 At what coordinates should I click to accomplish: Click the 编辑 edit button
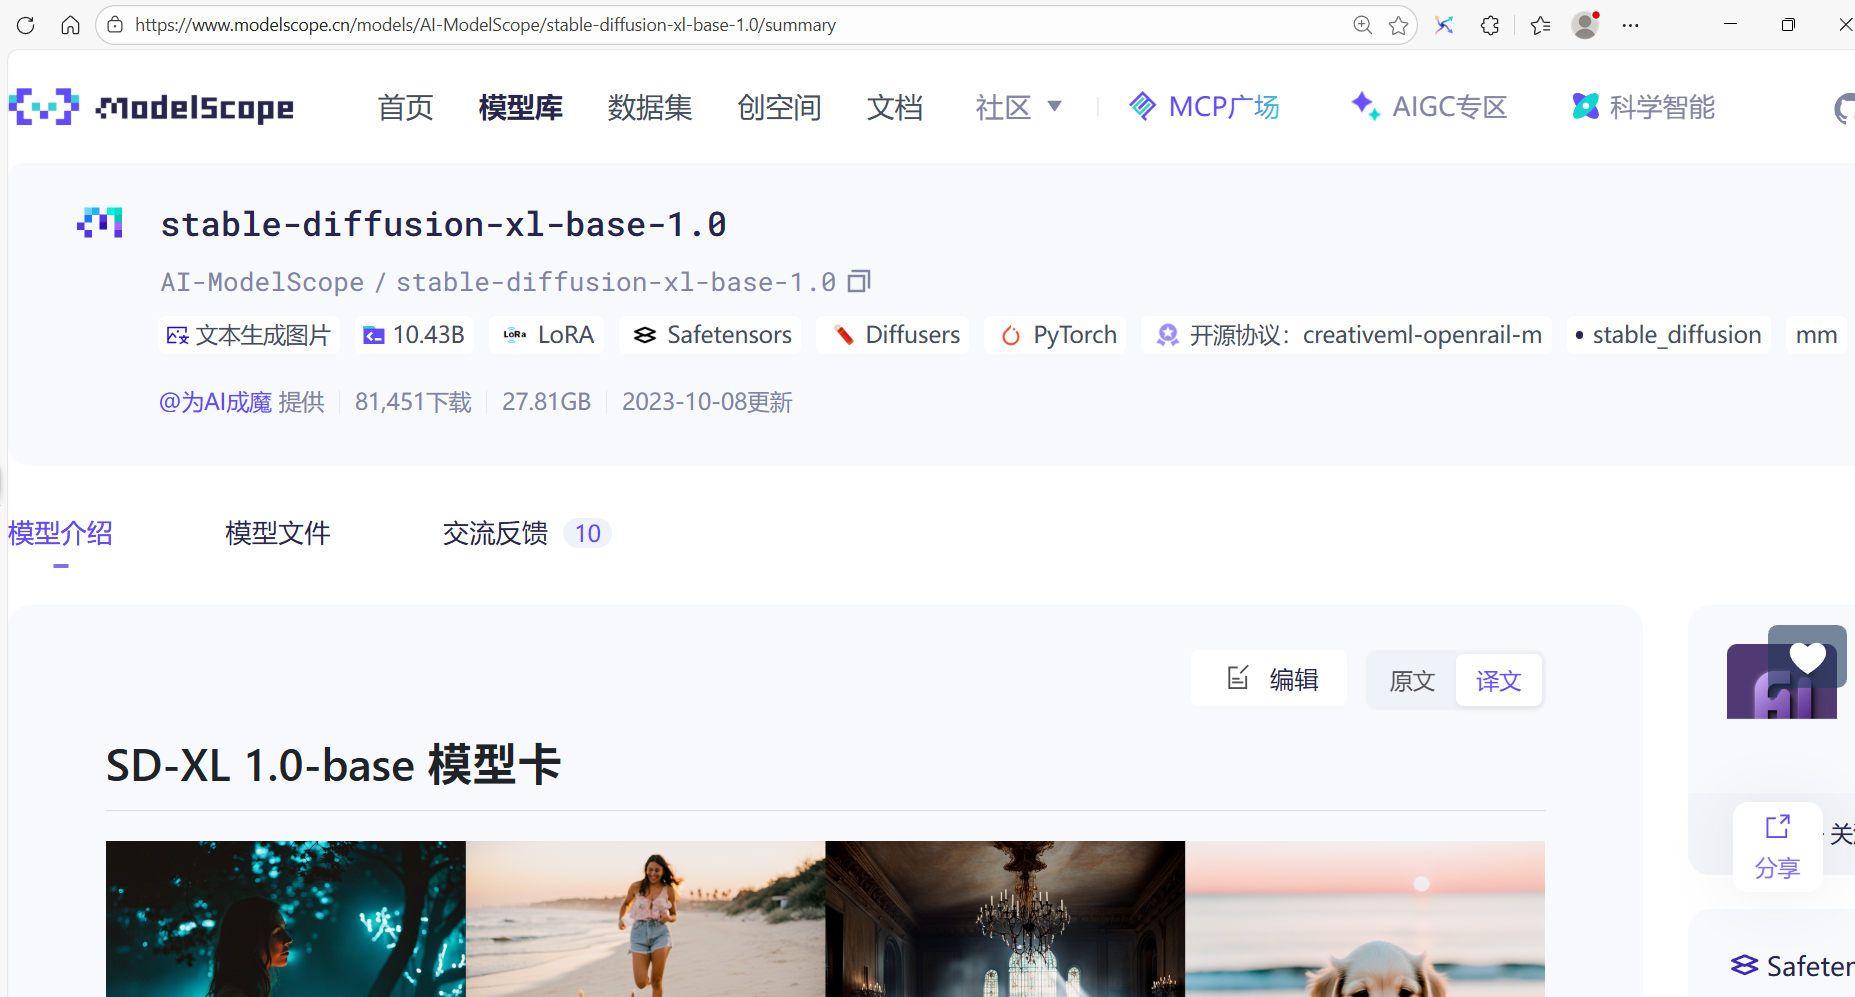(x=1271, y=680)
